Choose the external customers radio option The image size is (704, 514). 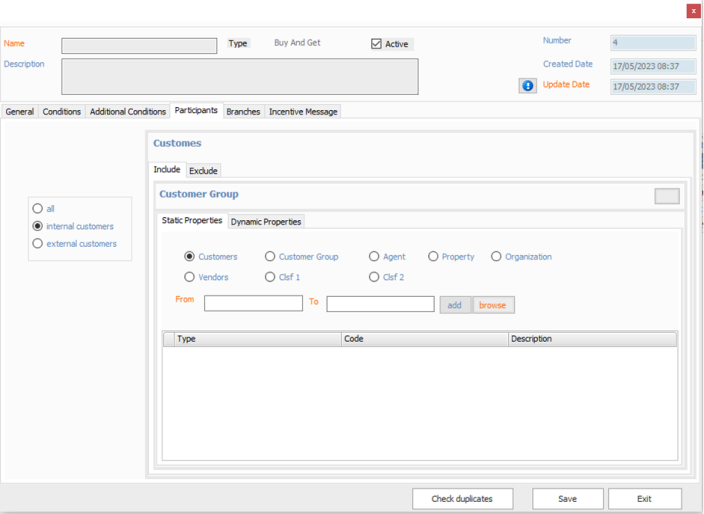[x=38, y=243]
